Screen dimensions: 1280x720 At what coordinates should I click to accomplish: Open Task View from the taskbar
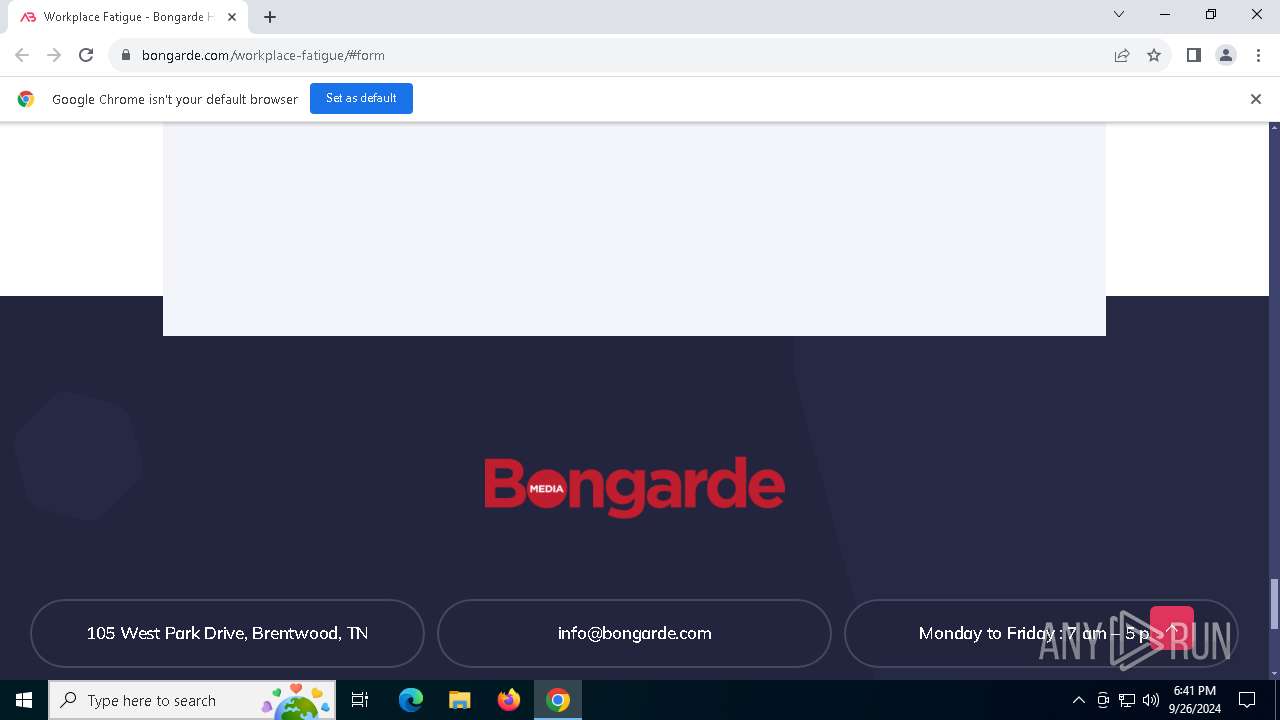[x=360, y=700]
